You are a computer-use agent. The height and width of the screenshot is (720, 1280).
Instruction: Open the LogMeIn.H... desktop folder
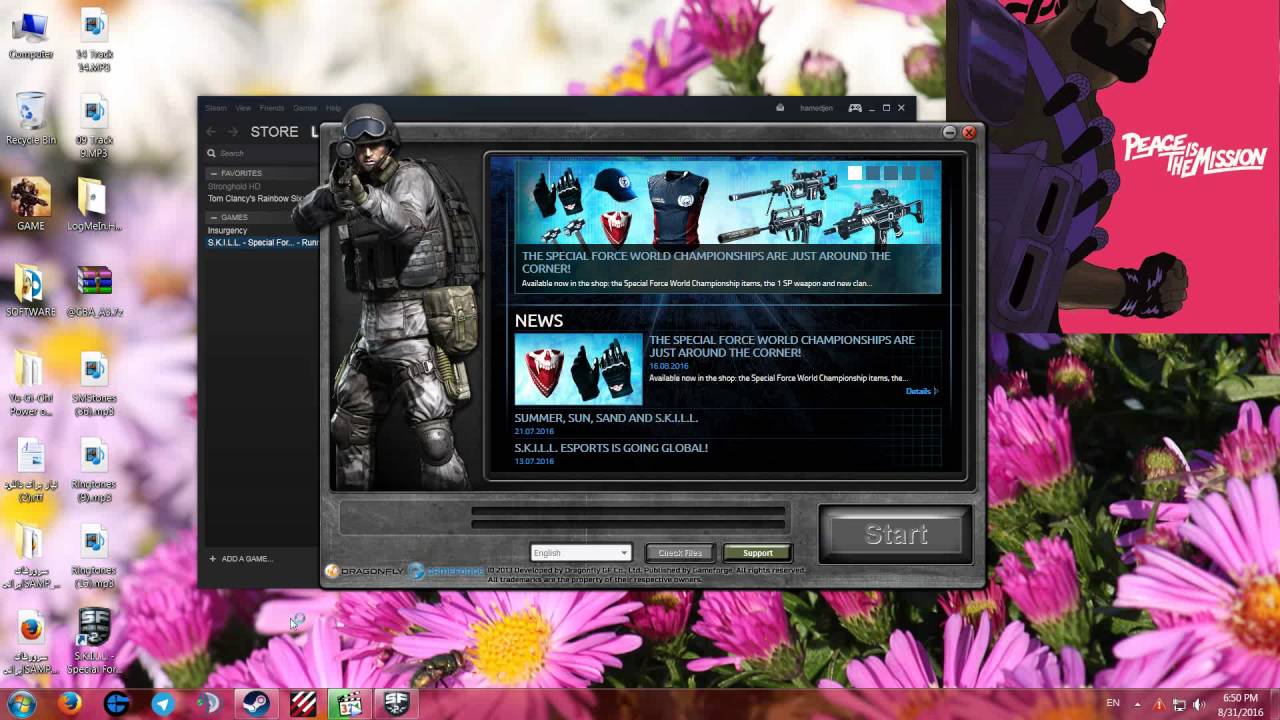pos(94,205)
